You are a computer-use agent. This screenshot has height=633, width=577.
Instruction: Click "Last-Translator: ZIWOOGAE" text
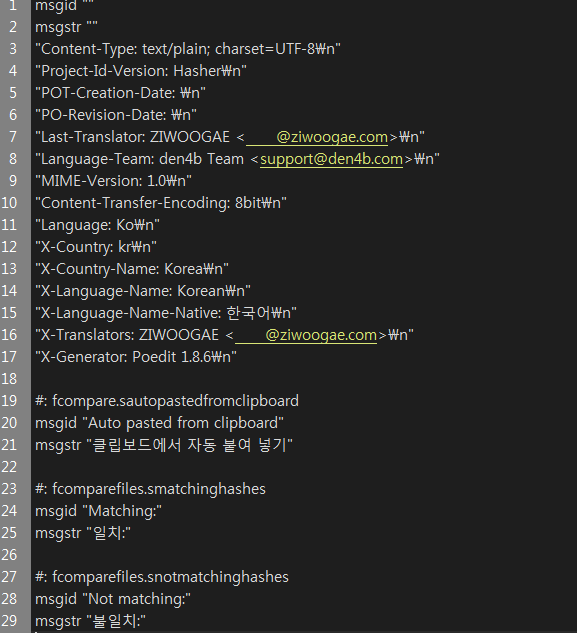135,137
